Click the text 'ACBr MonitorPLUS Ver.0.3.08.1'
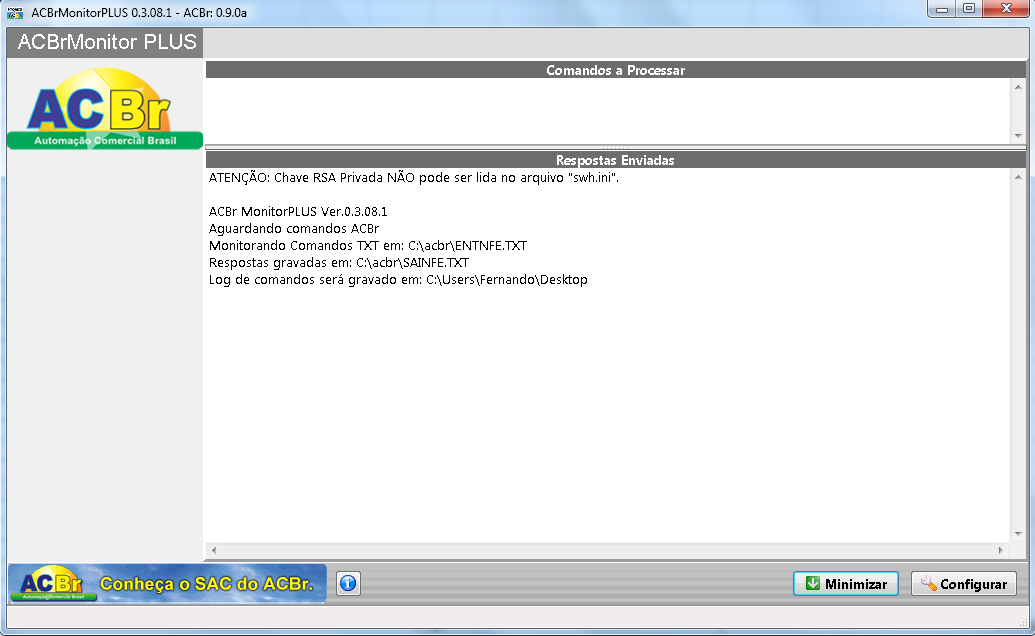Viewport: 1035px width, 636px height. pos(298,212)
